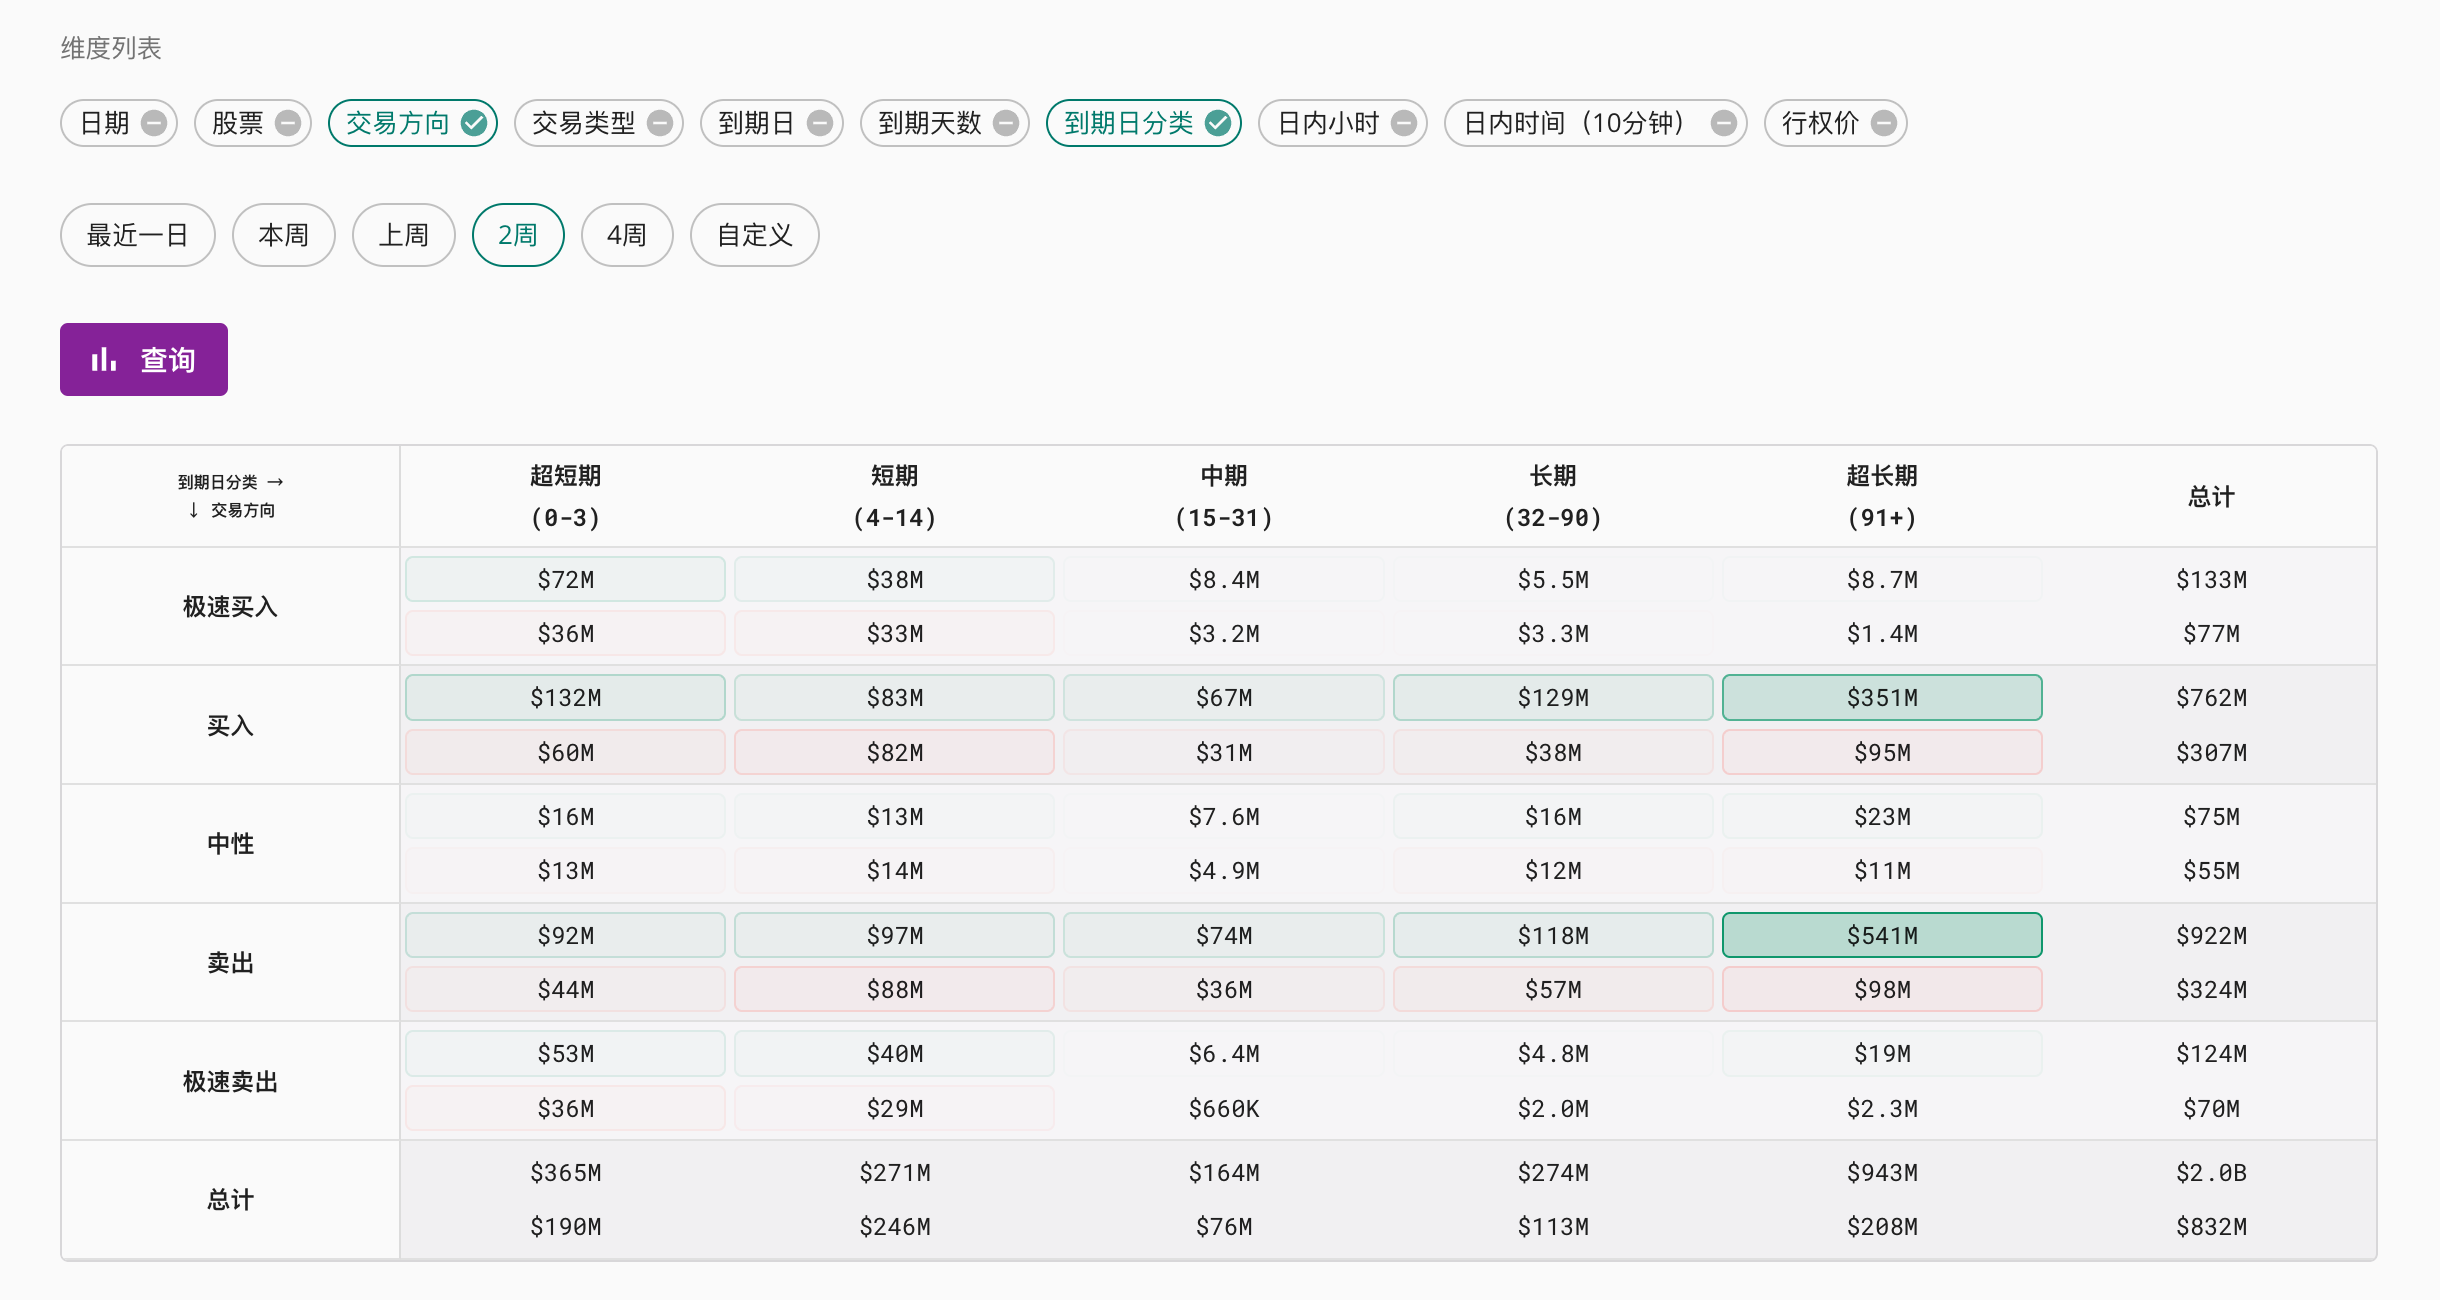The image size is (2440, 1300).
Task: Click the $2.0B grand total
Action: pos(2211,1172)
